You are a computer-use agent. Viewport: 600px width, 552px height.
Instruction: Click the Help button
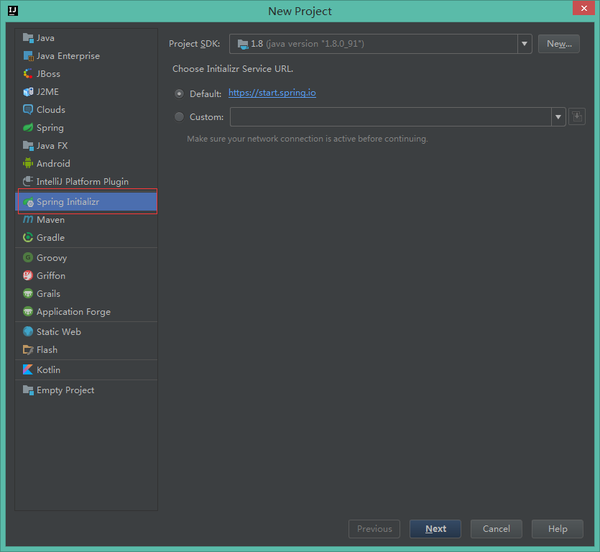coord(558,529)
